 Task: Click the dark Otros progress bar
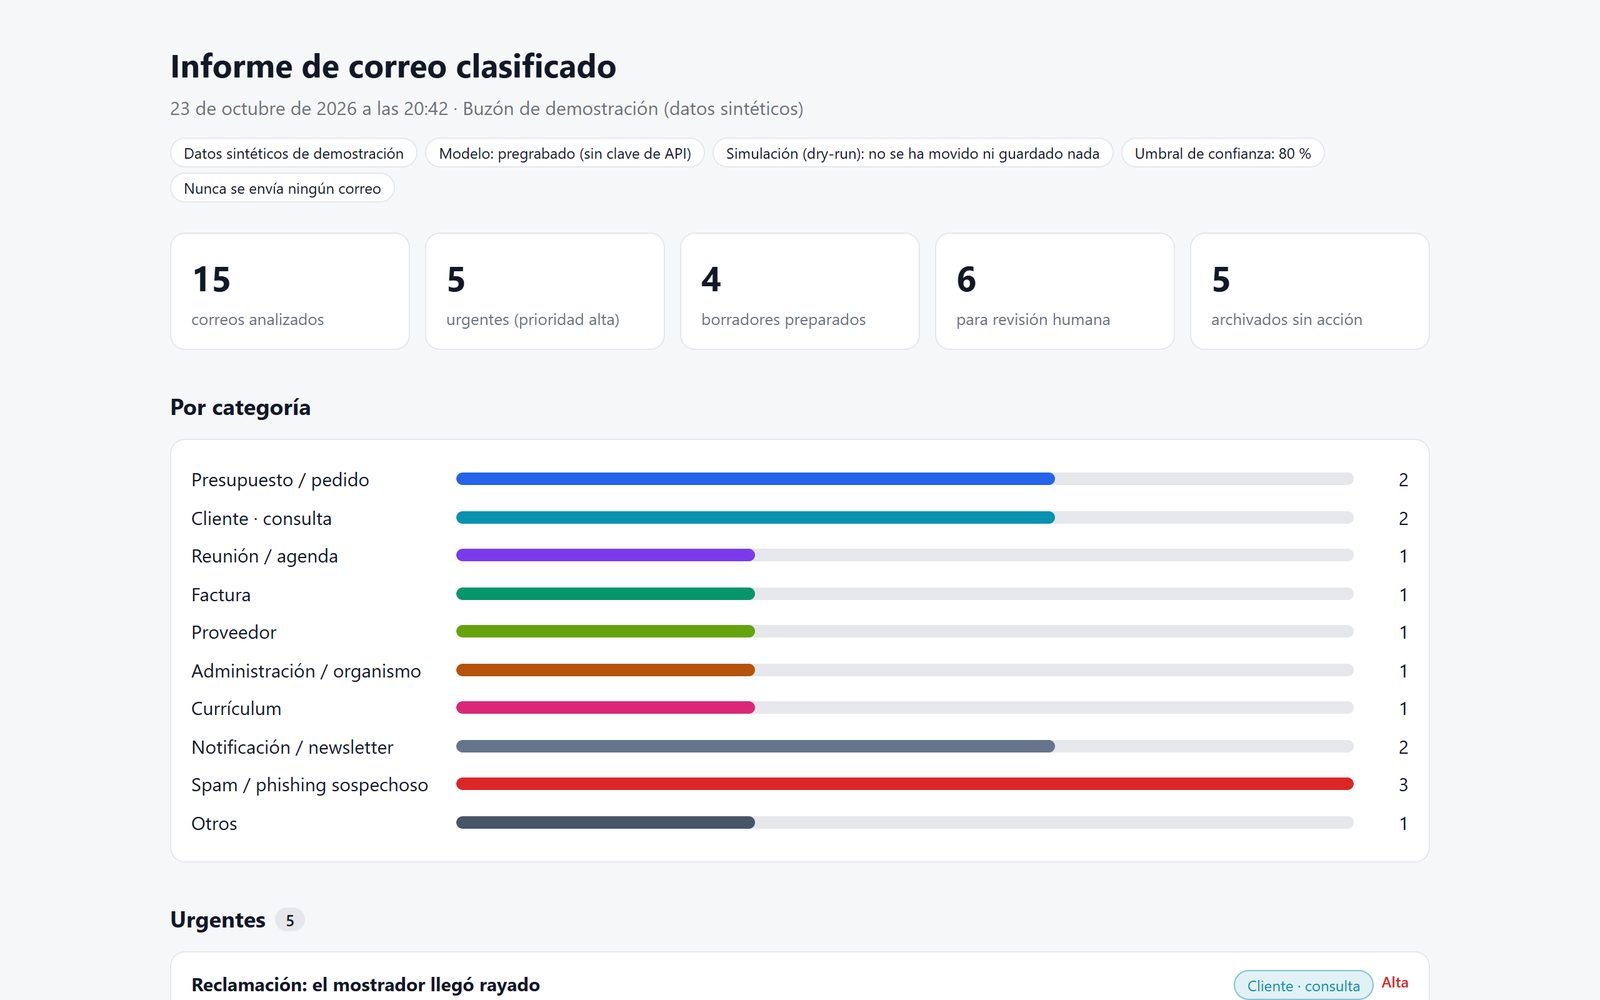tap(605, 822)
